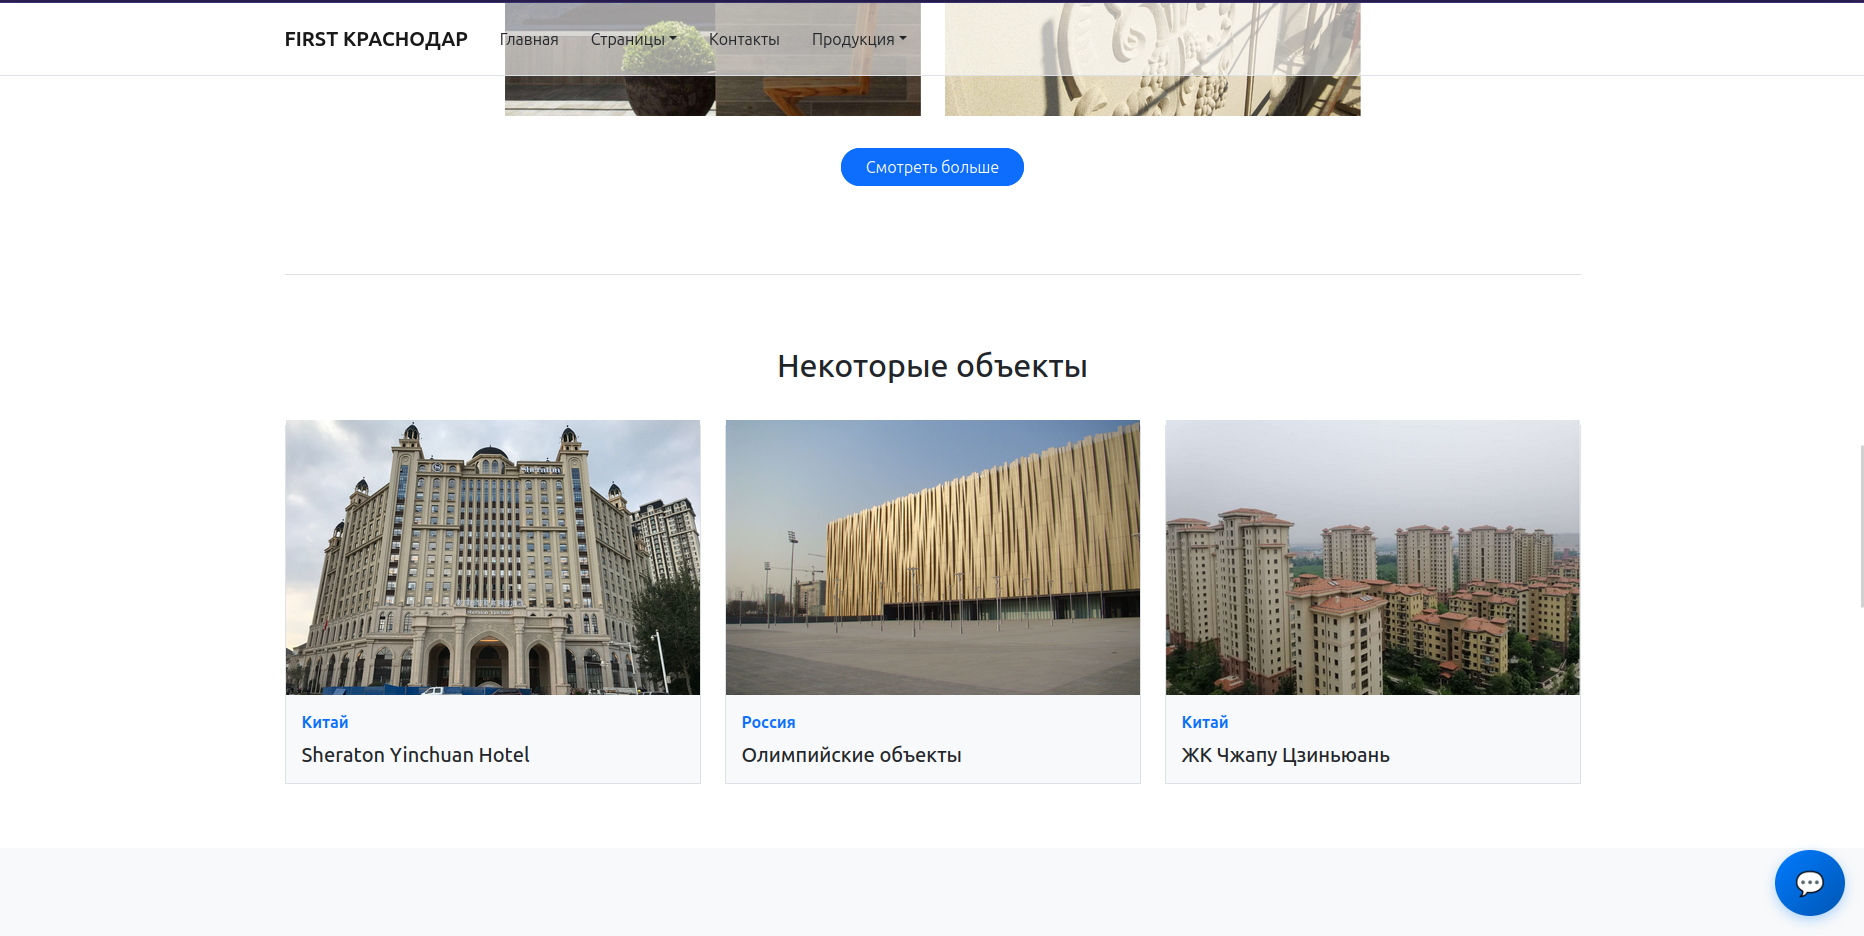Open the Sheraton Yinchuan Hotel photo
Screen dimensions: 1864x936
(493, 557)
